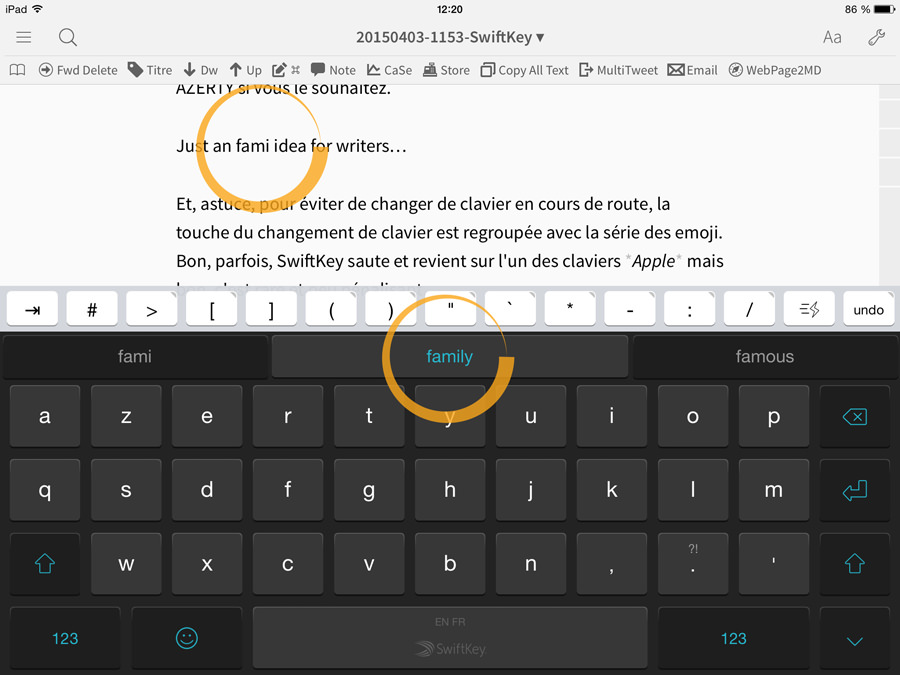900x675 pixels.
Task: Insert a hash symbol from extended row
Action: tap(92, 309)
